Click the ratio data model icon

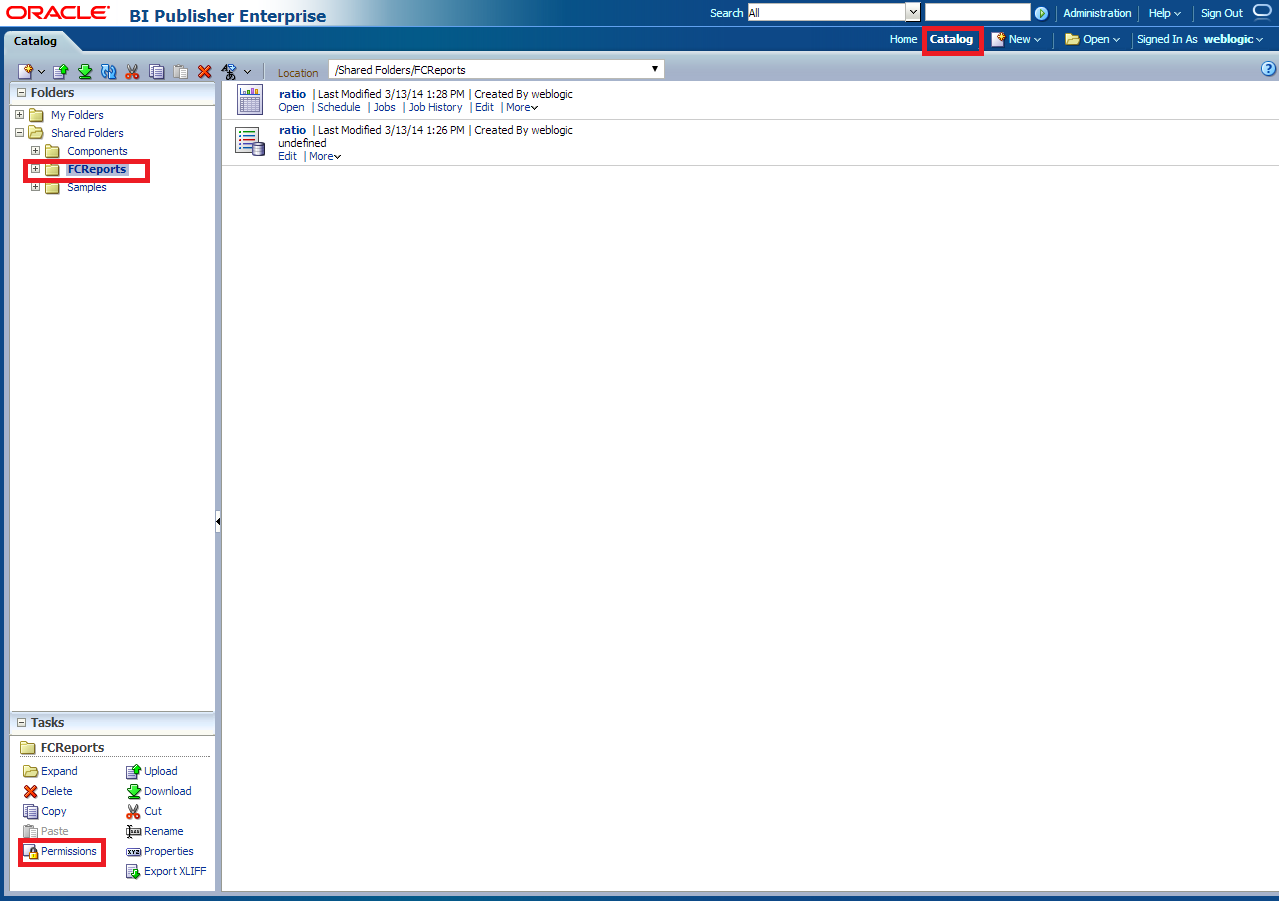(x=249, y=140)
